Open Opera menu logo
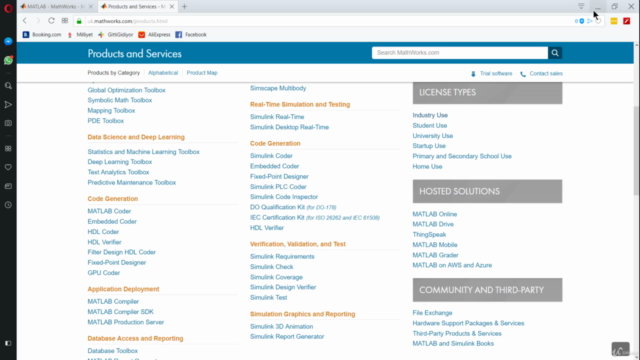This screenshot has height=360, width=640. click(8, 8)
